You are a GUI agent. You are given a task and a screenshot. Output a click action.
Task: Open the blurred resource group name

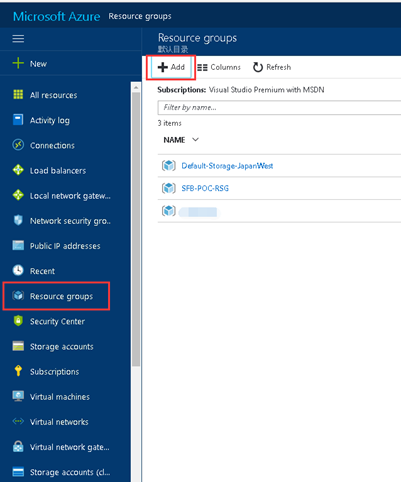pos(199,212)
